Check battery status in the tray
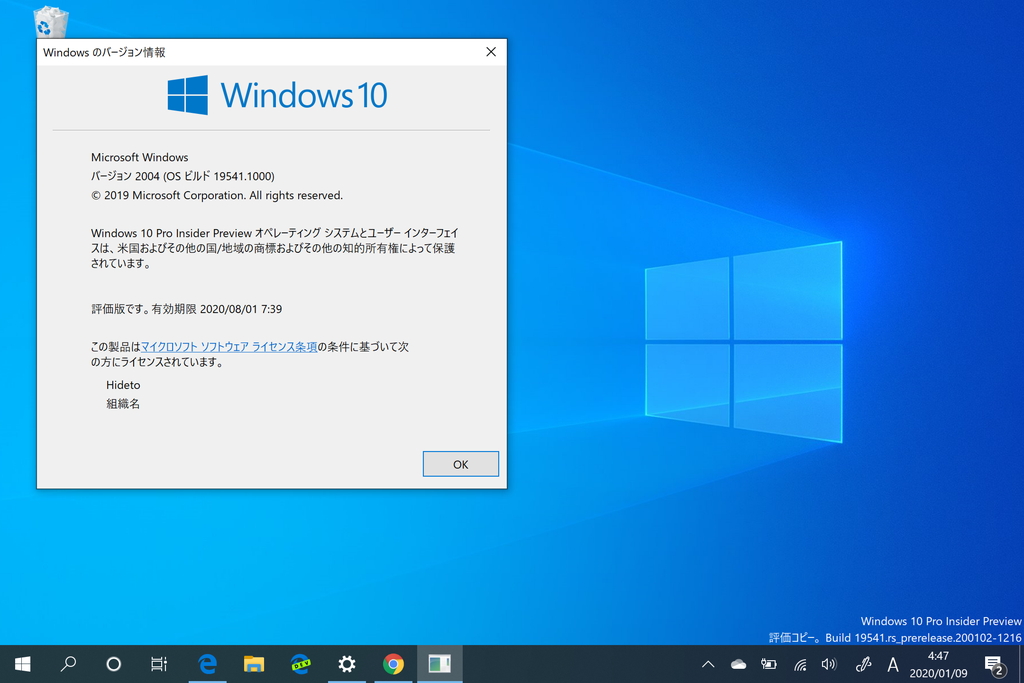 click(x=768, y=664)
